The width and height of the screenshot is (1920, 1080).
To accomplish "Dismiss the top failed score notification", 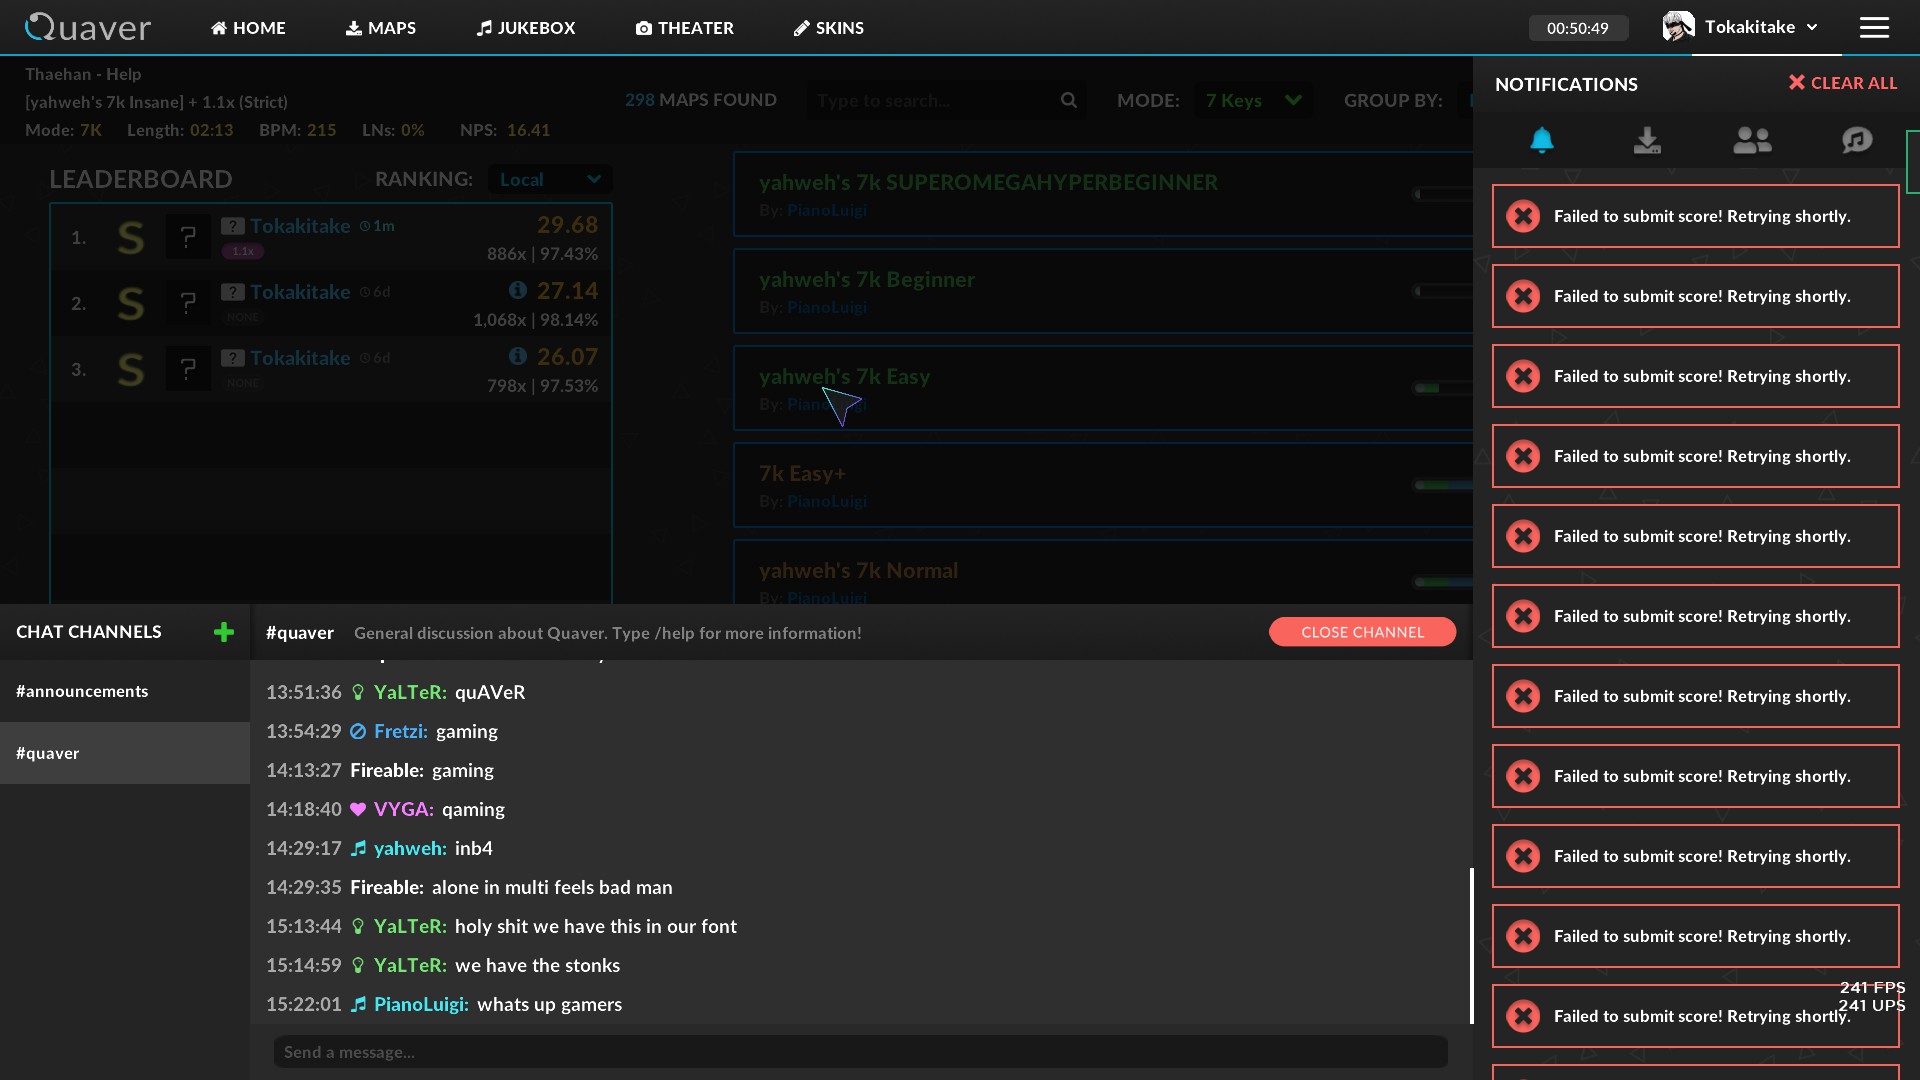I will point(1523,215).
